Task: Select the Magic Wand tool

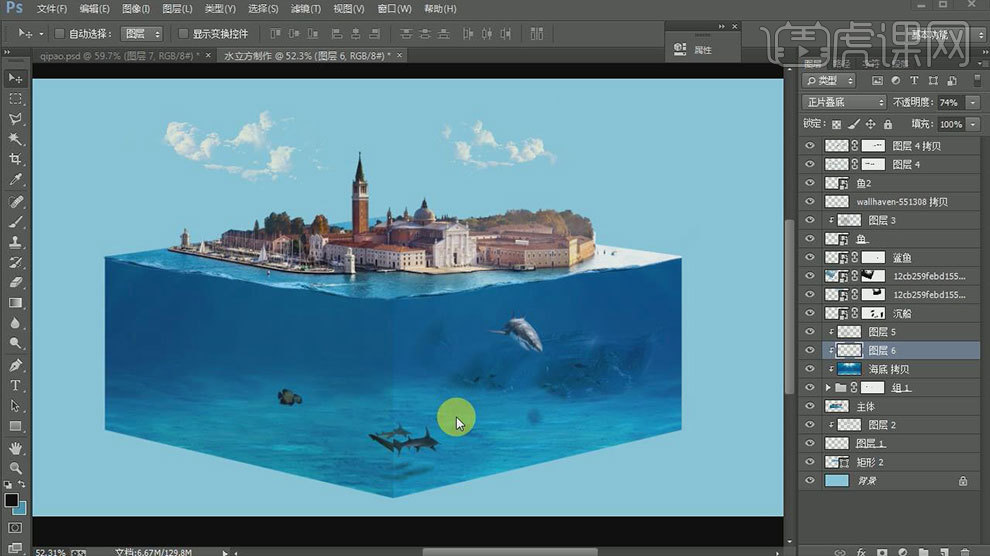Action: [x=15, y=139]
